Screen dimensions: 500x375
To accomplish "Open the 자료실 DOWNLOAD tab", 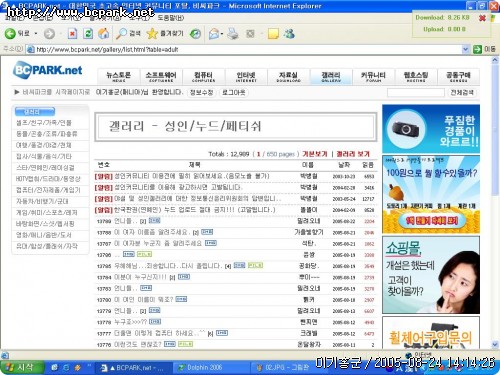I will 288,77.
